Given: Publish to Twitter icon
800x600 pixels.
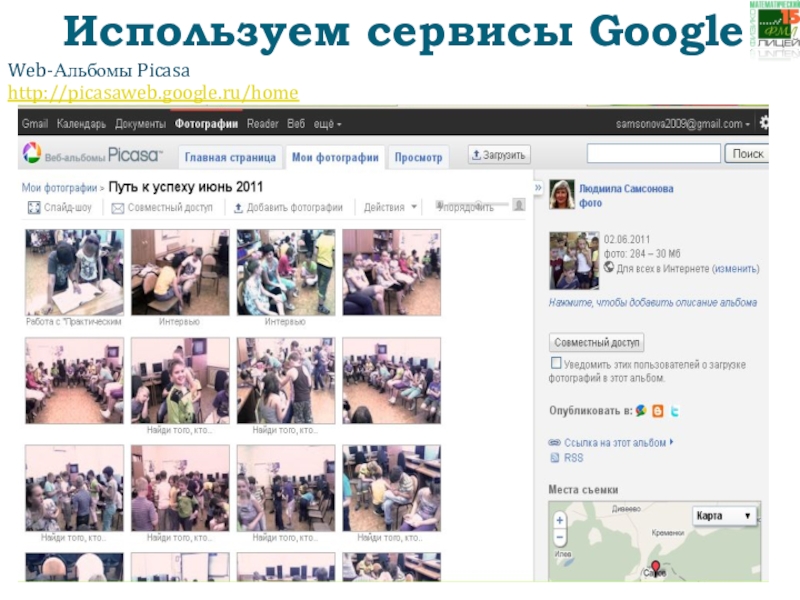Looking at the screenshot, I should point(674,411).
